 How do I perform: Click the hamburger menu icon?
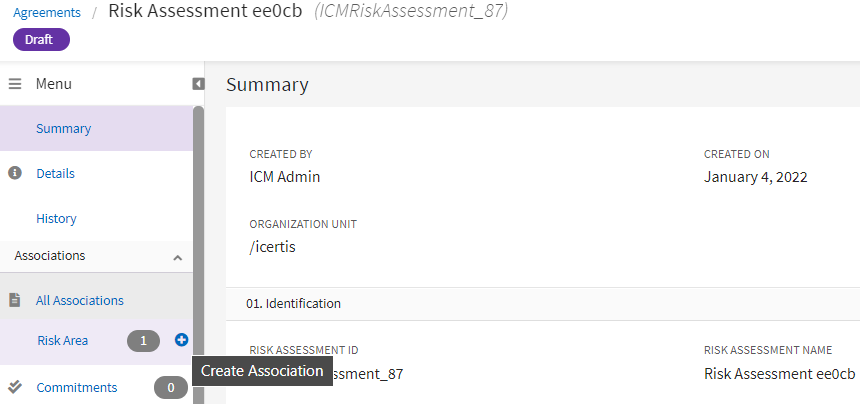[x=15, y=84]
